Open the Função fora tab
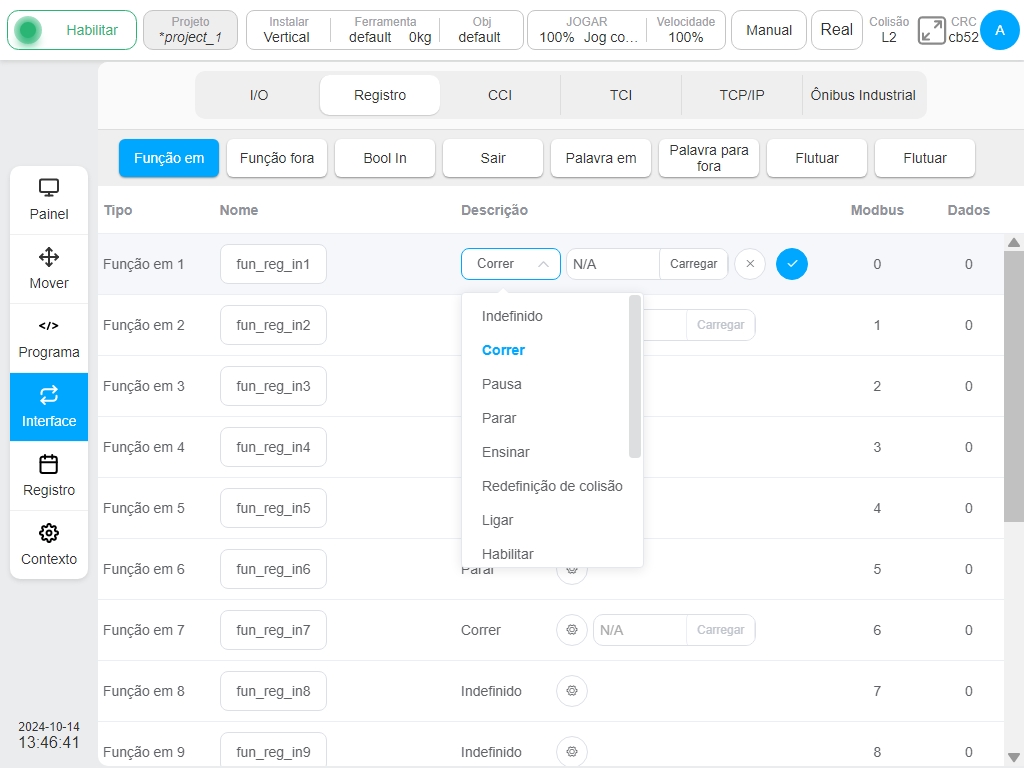 coord(277,158)
